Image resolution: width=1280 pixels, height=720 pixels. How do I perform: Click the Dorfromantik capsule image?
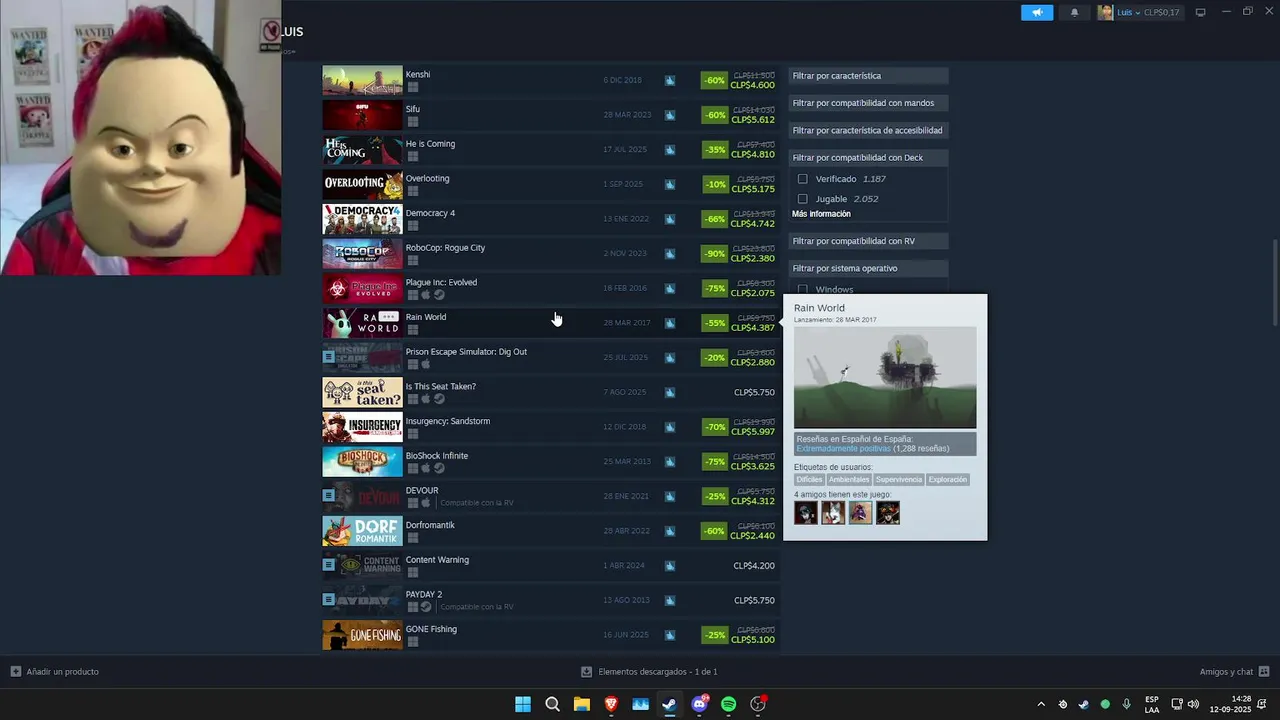[362, 531]
